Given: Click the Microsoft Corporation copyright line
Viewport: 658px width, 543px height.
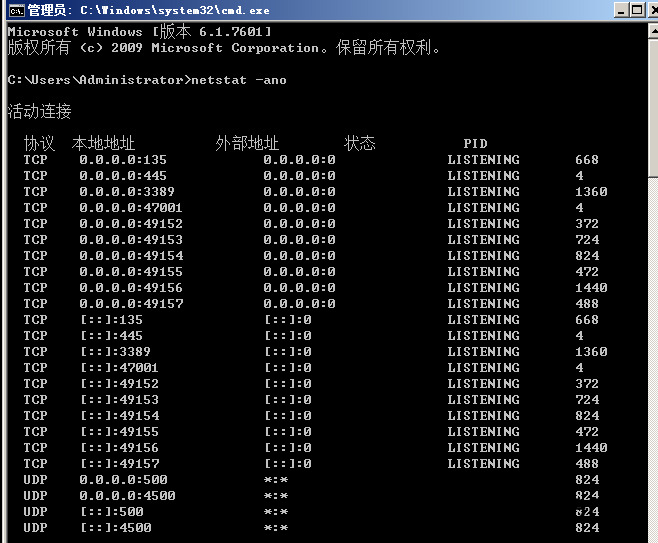Looking at the screenshot, I should pos(224,47).
